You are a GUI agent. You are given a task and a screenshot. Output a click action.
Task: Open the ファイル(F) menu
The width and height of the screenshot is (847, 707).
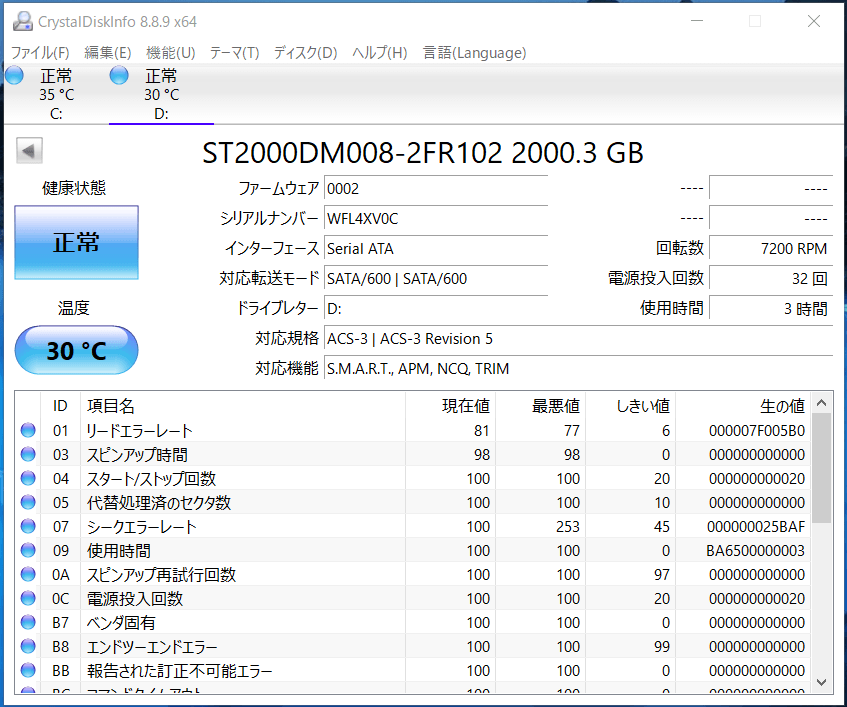[41, 52]
